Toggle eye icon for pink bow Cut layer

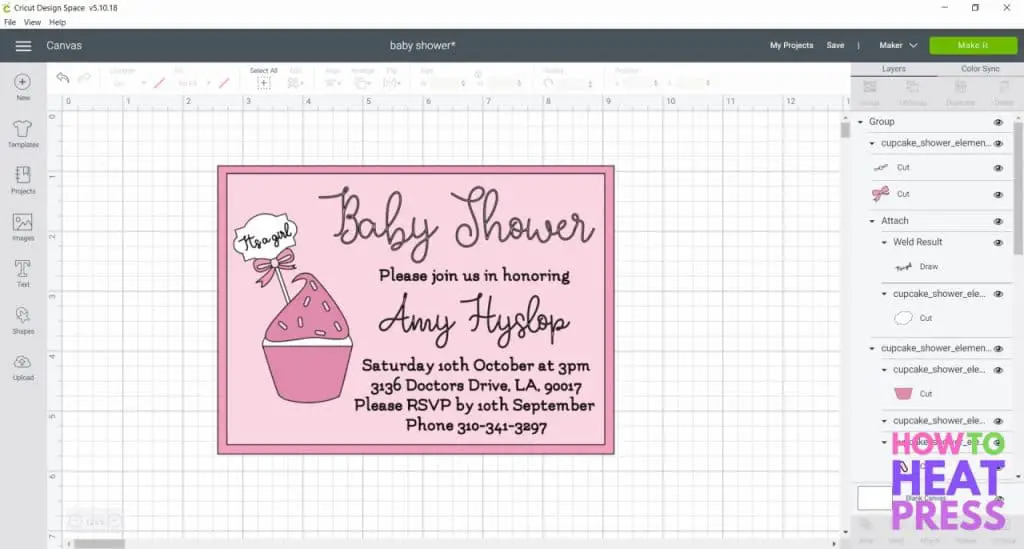click(998, 195)
